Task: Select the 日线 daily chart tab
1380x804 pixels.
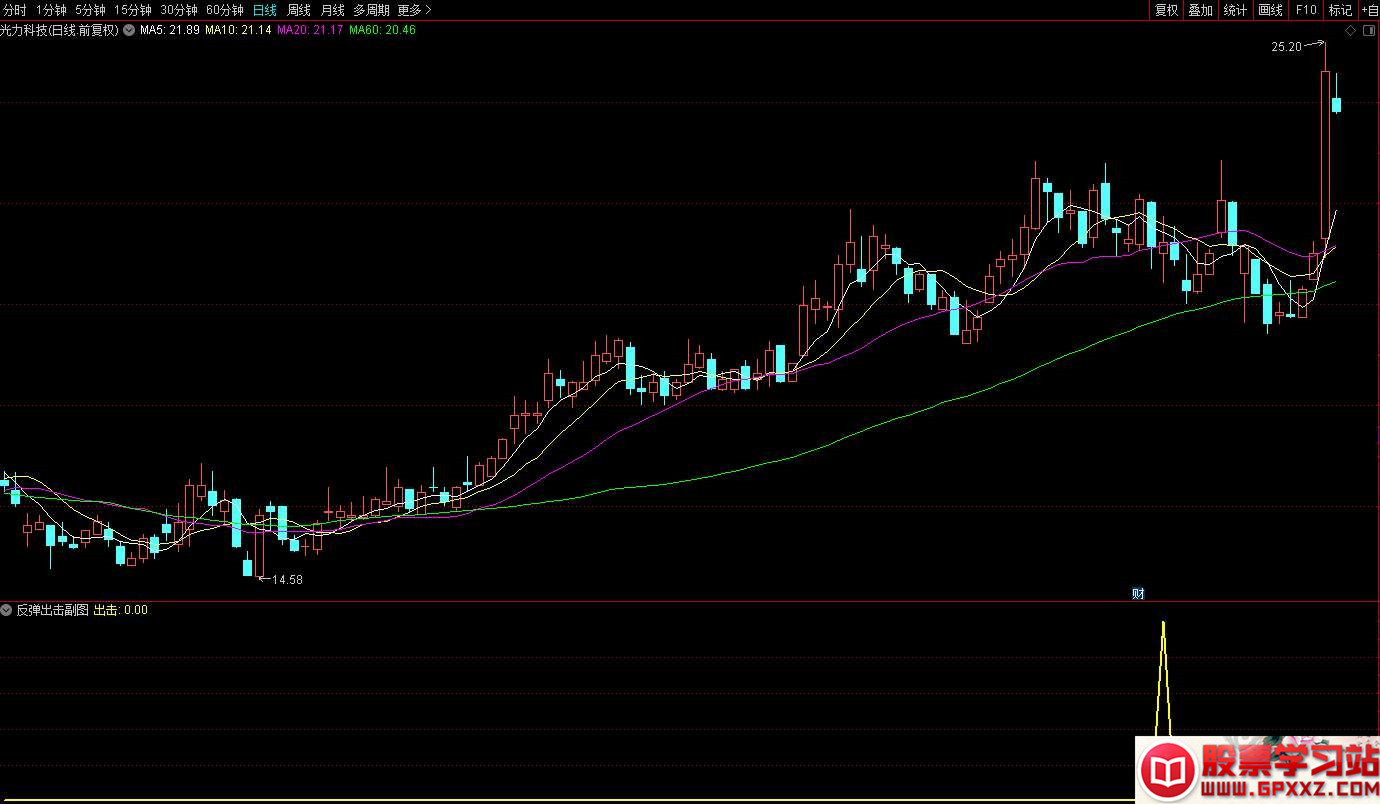Action: tap(265, 10)
